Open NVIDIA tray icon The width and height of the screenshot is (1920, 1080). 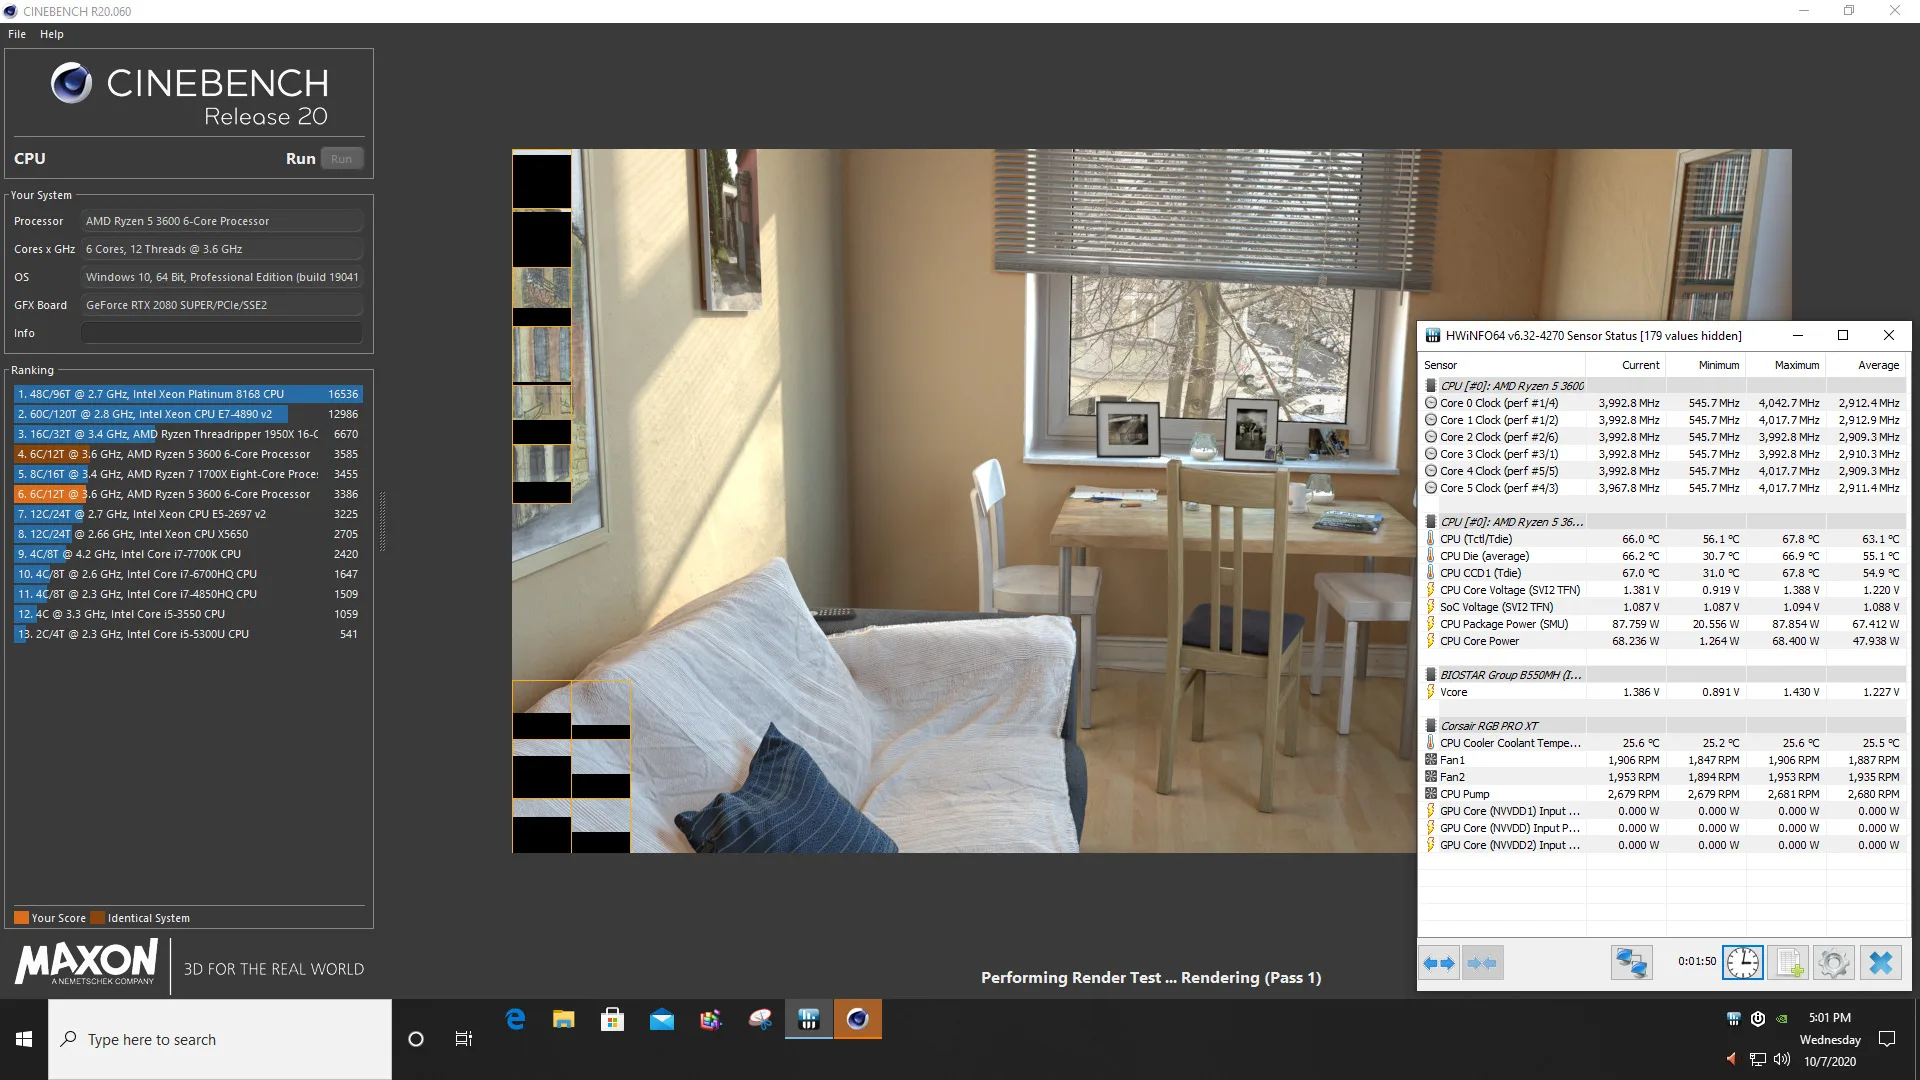coord(1782,1019)
